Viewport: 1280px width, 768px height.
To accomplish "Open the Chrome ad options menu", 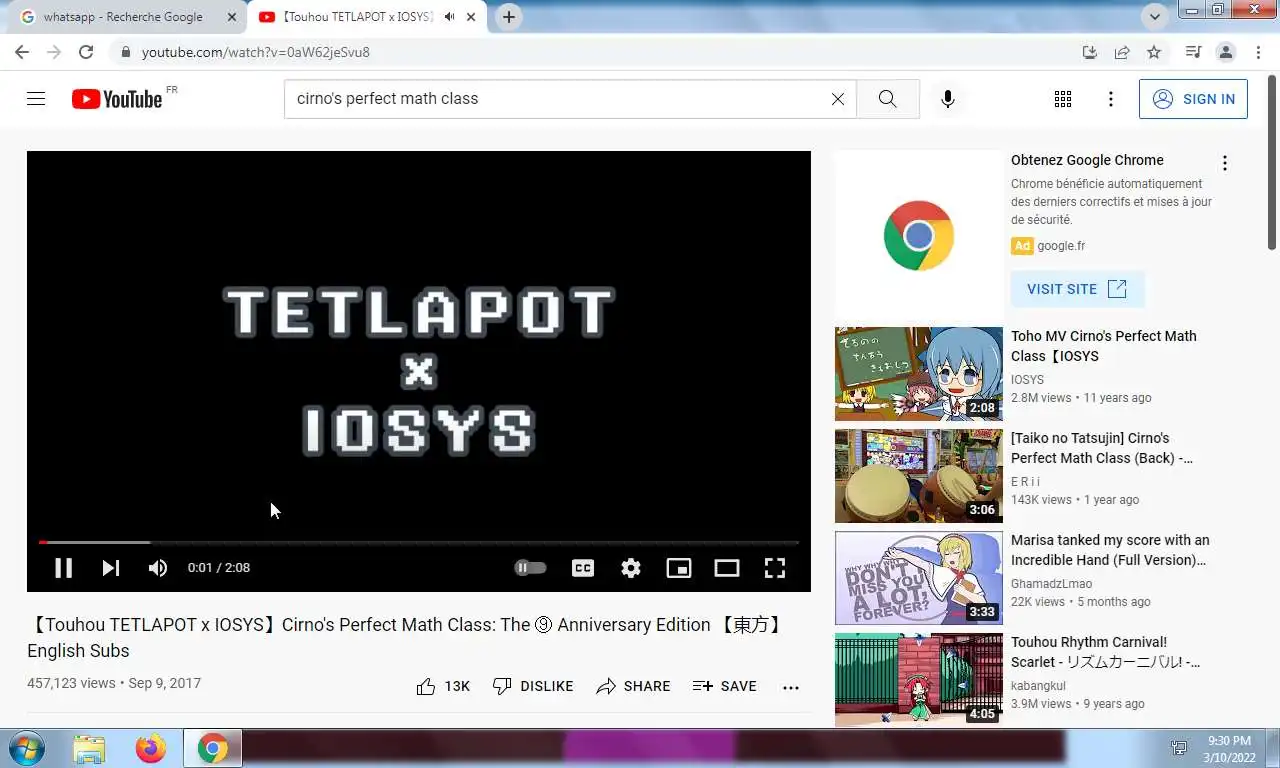I will tap(1224, 163).
